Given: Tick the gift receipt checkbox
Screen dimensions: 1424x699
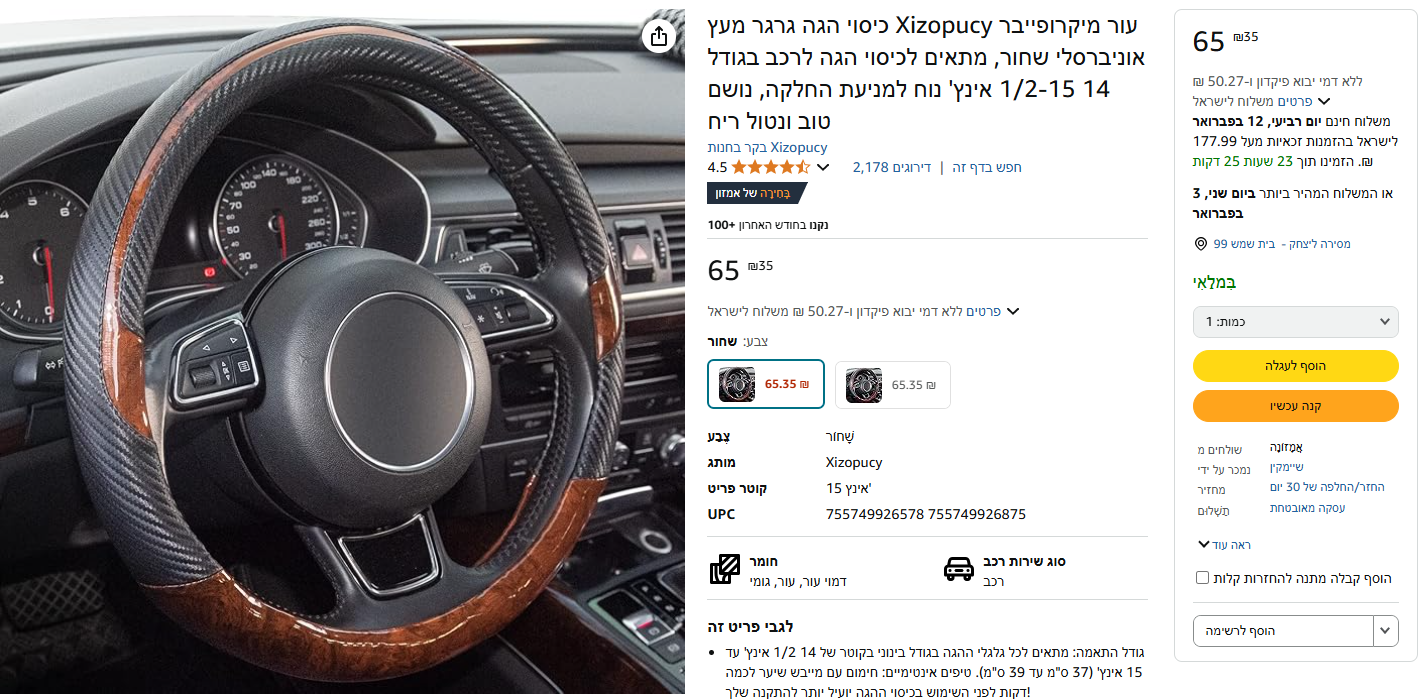Looking at the screenshot, I should (x=1202, y=578).
